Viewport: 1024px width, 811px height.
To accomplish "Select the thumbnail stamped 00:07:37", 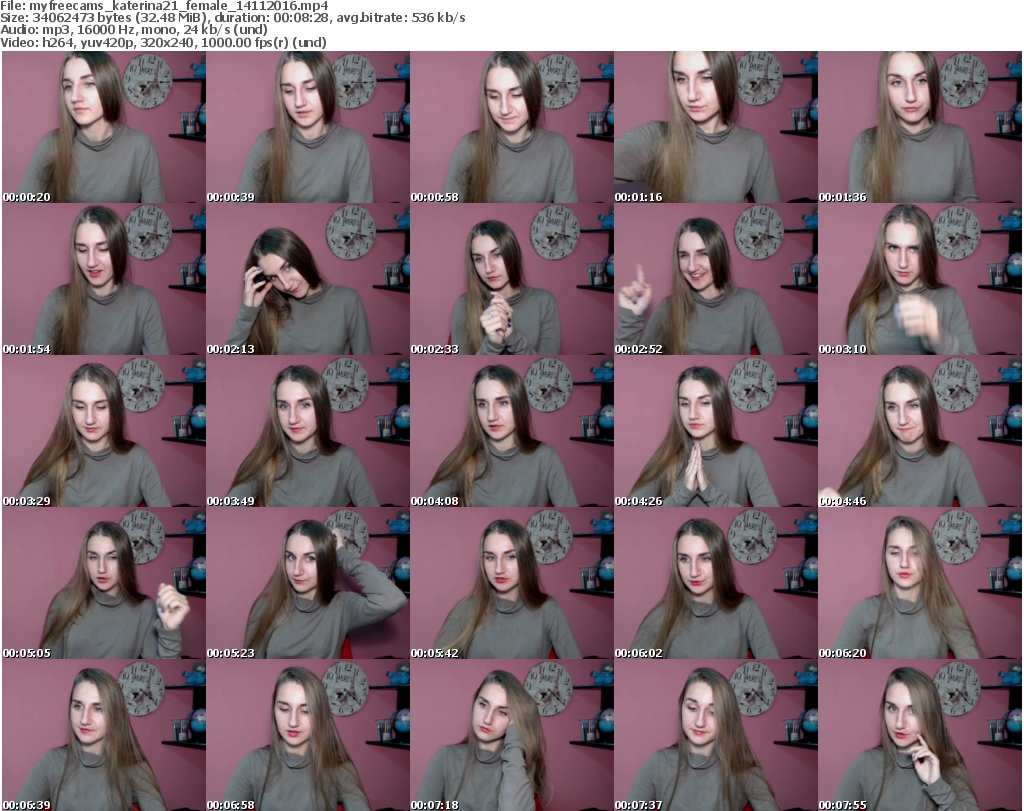I will (716, 735).
